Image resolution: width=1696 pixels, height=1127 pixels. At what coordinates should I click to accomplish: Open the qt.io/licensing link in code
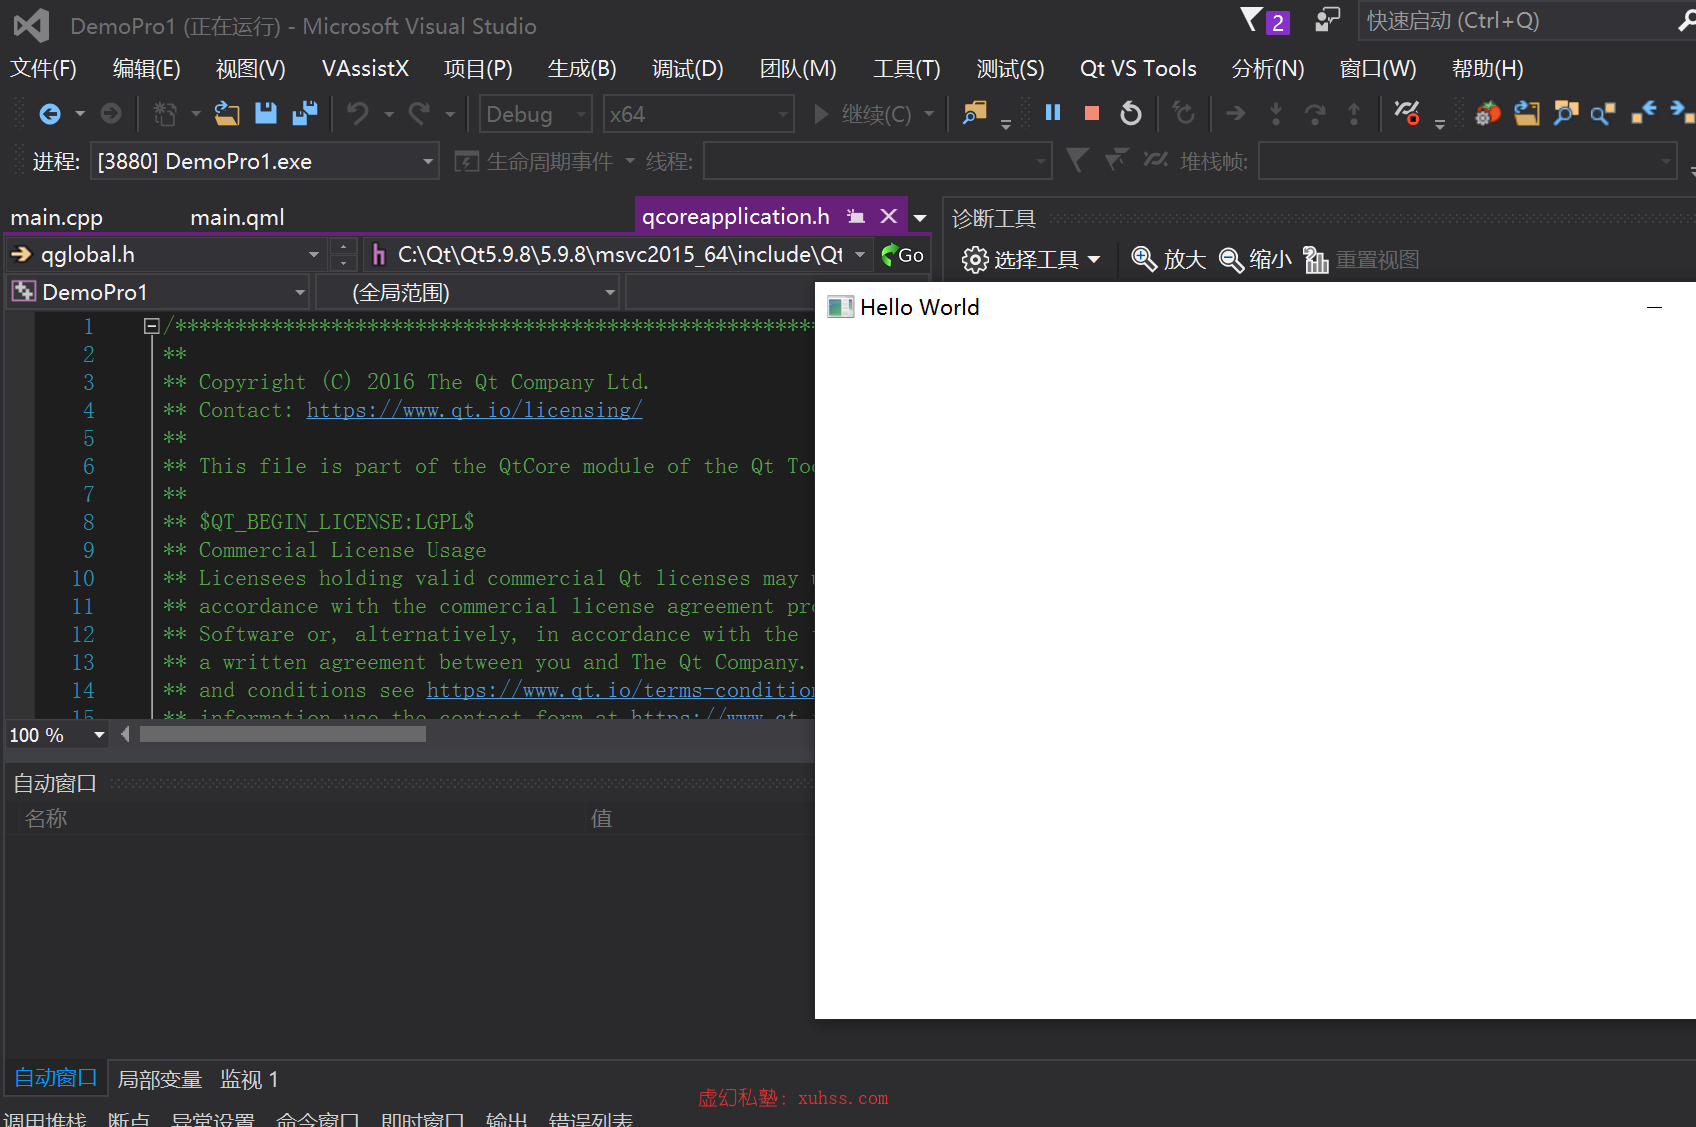click(x=474, y=410)
